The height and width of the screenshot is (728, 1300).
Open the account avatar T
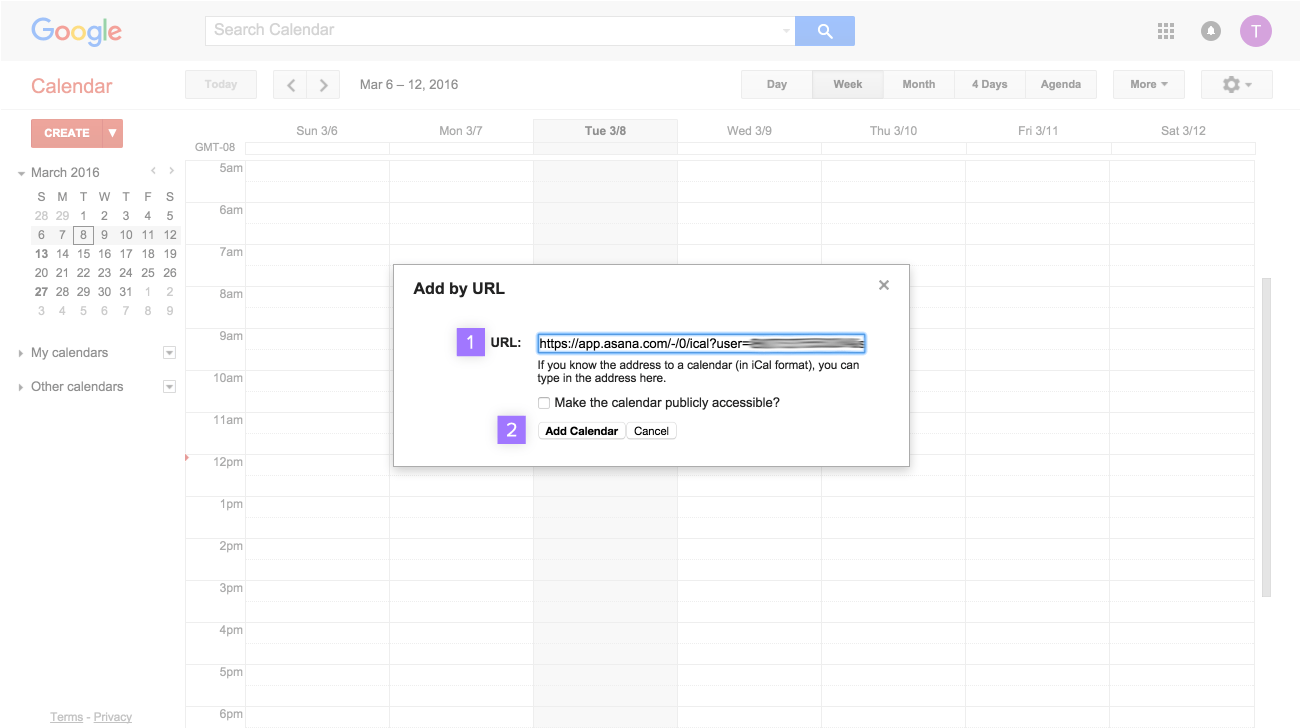click(1256, 31)
